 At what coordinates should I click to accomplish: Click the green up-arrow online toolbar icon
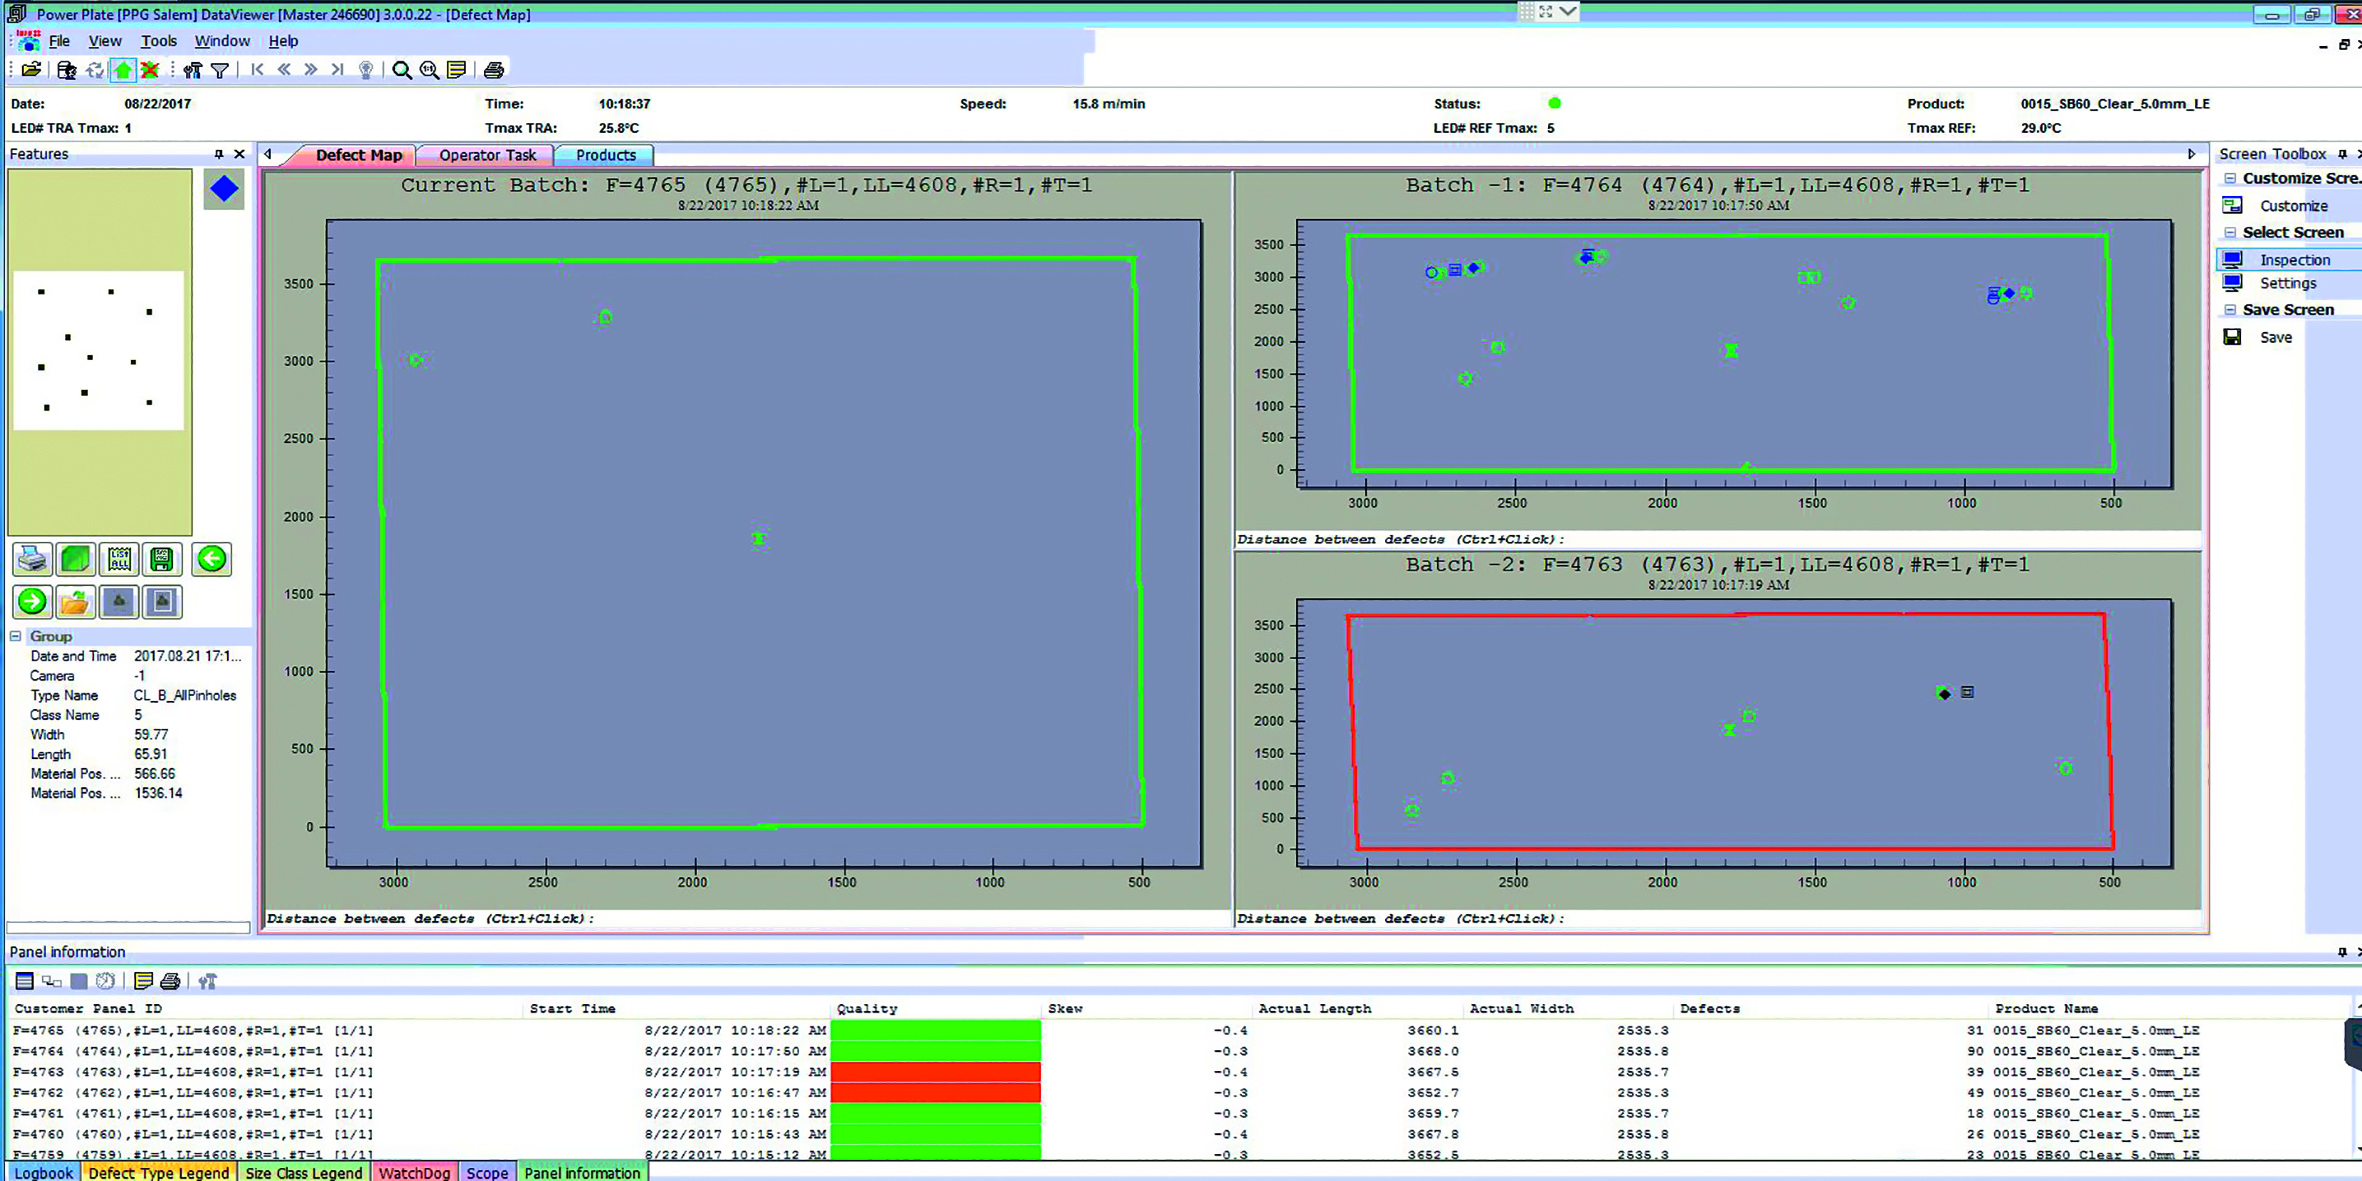(123, 70)
